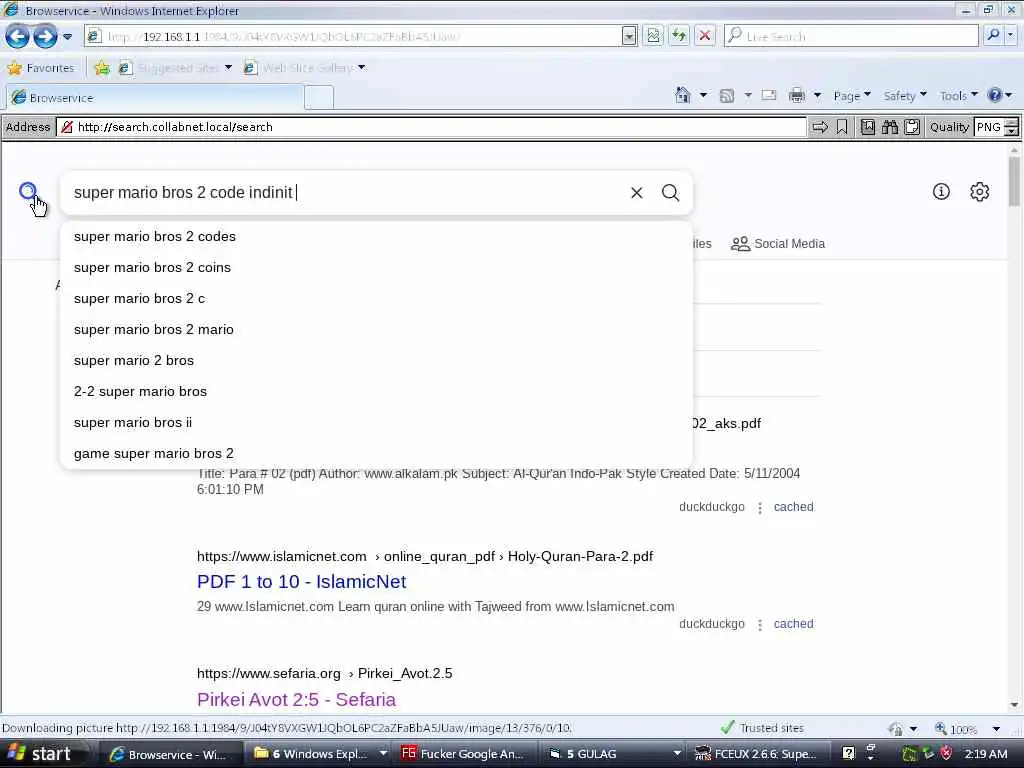Click the Browservice icon left of binoculars

867,127
